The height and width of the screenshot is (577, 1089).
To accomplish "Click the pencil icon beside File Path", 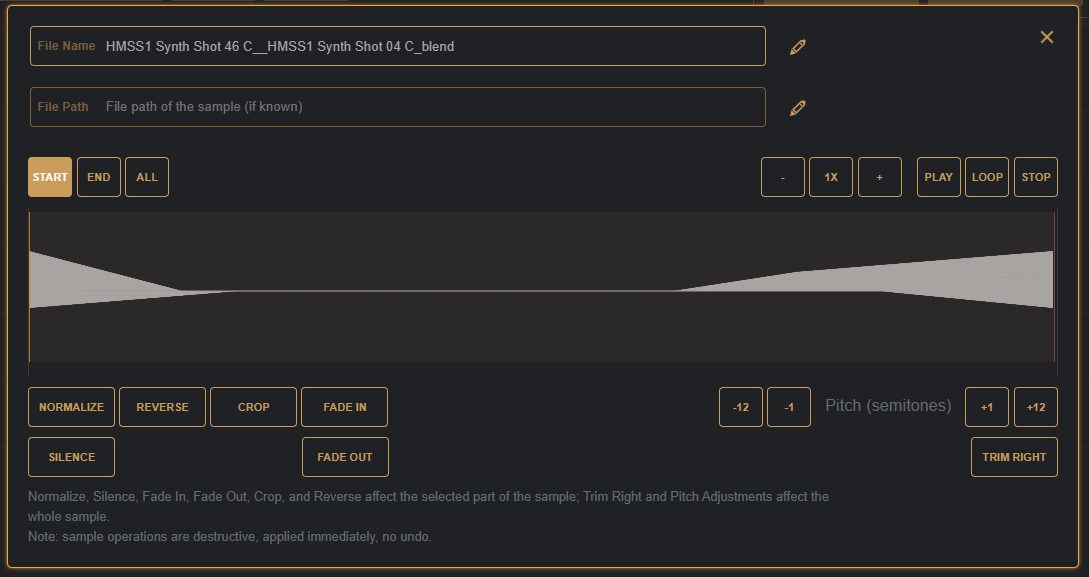I will pos(797,108).
